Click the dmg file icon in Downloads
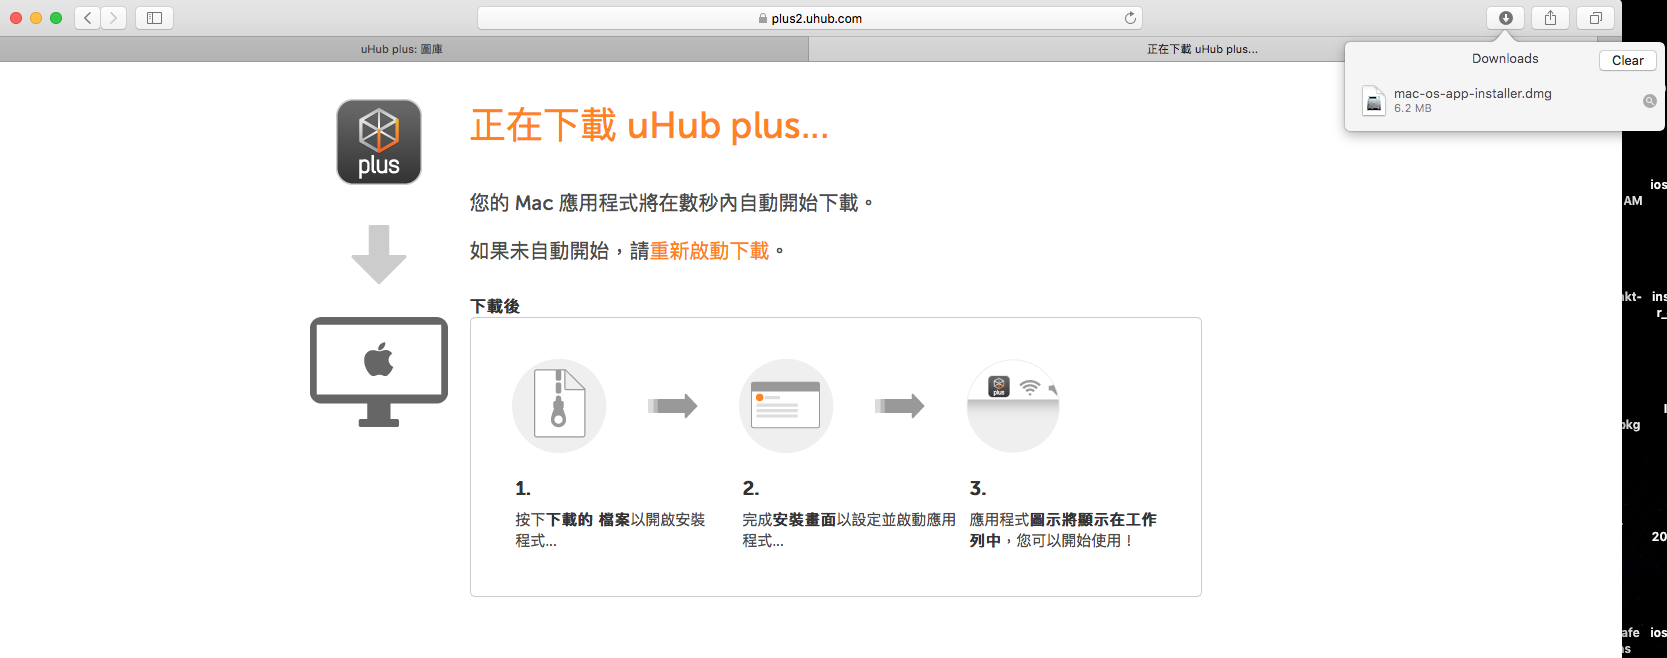Image resolution: width=1667 pixels, height=658 pixels. [x=1374, y=100]
